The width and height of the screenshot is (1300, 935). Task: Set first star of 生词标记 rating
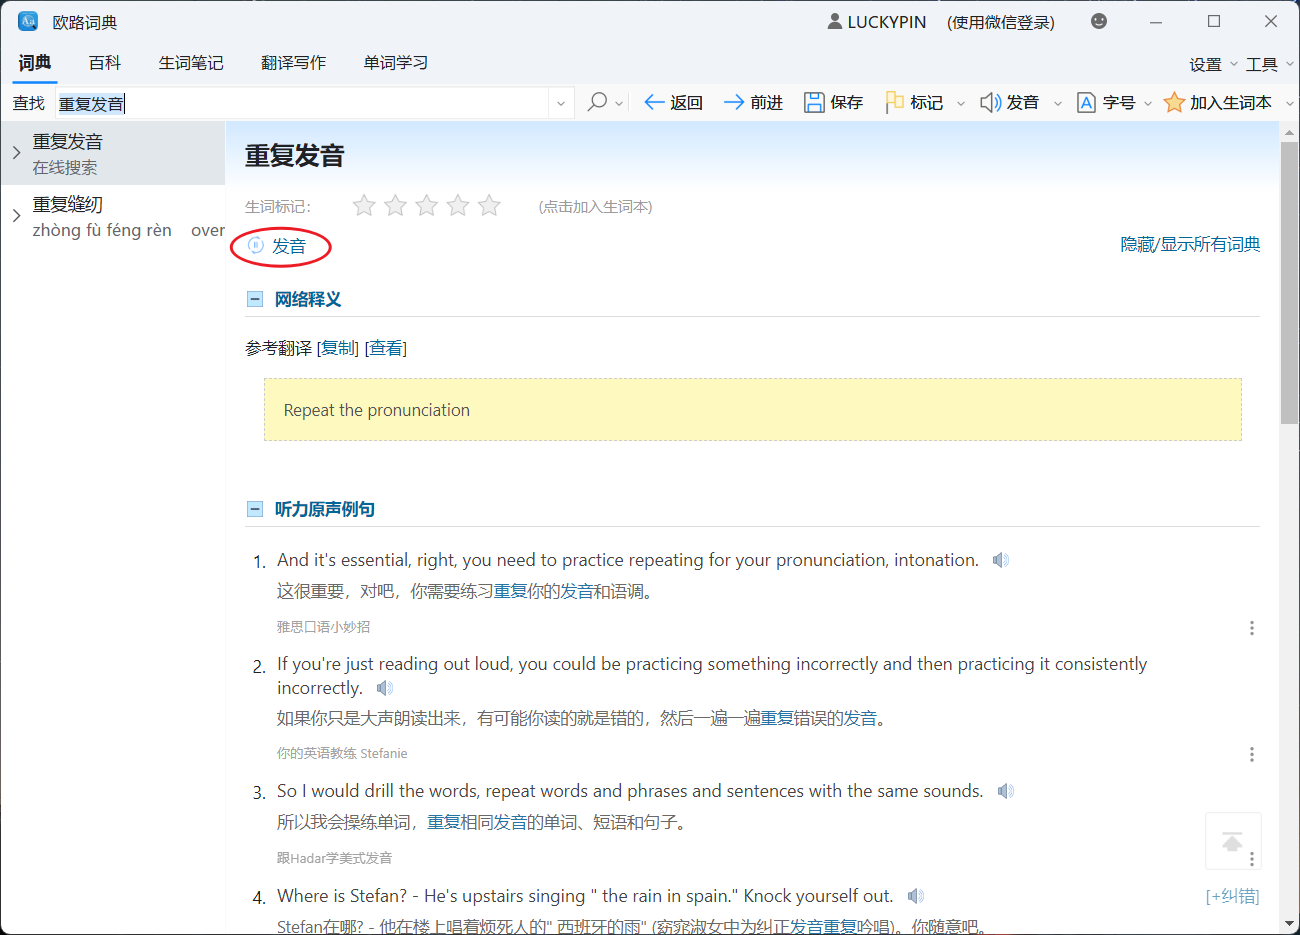click(x=364, y=205)
